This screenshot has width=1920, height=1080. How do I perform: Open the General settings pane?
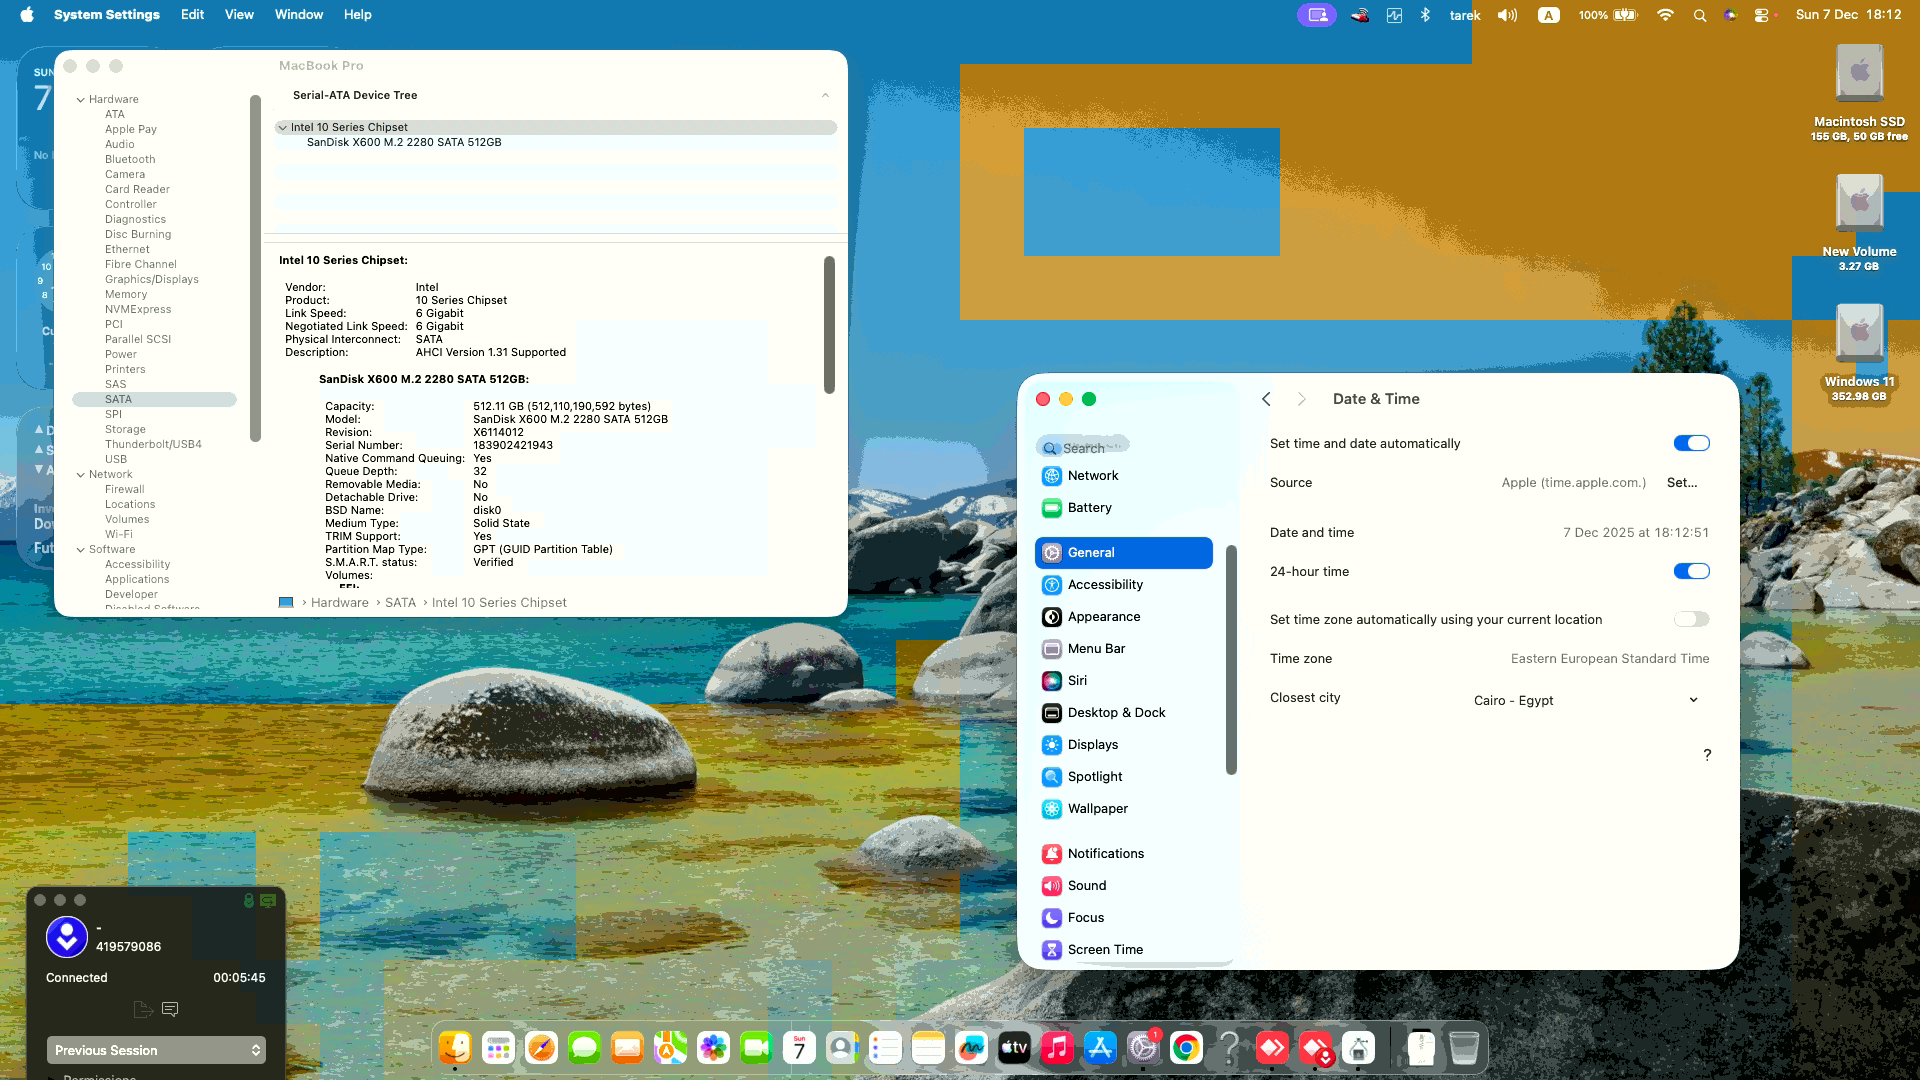click(x=1091, y=552)
